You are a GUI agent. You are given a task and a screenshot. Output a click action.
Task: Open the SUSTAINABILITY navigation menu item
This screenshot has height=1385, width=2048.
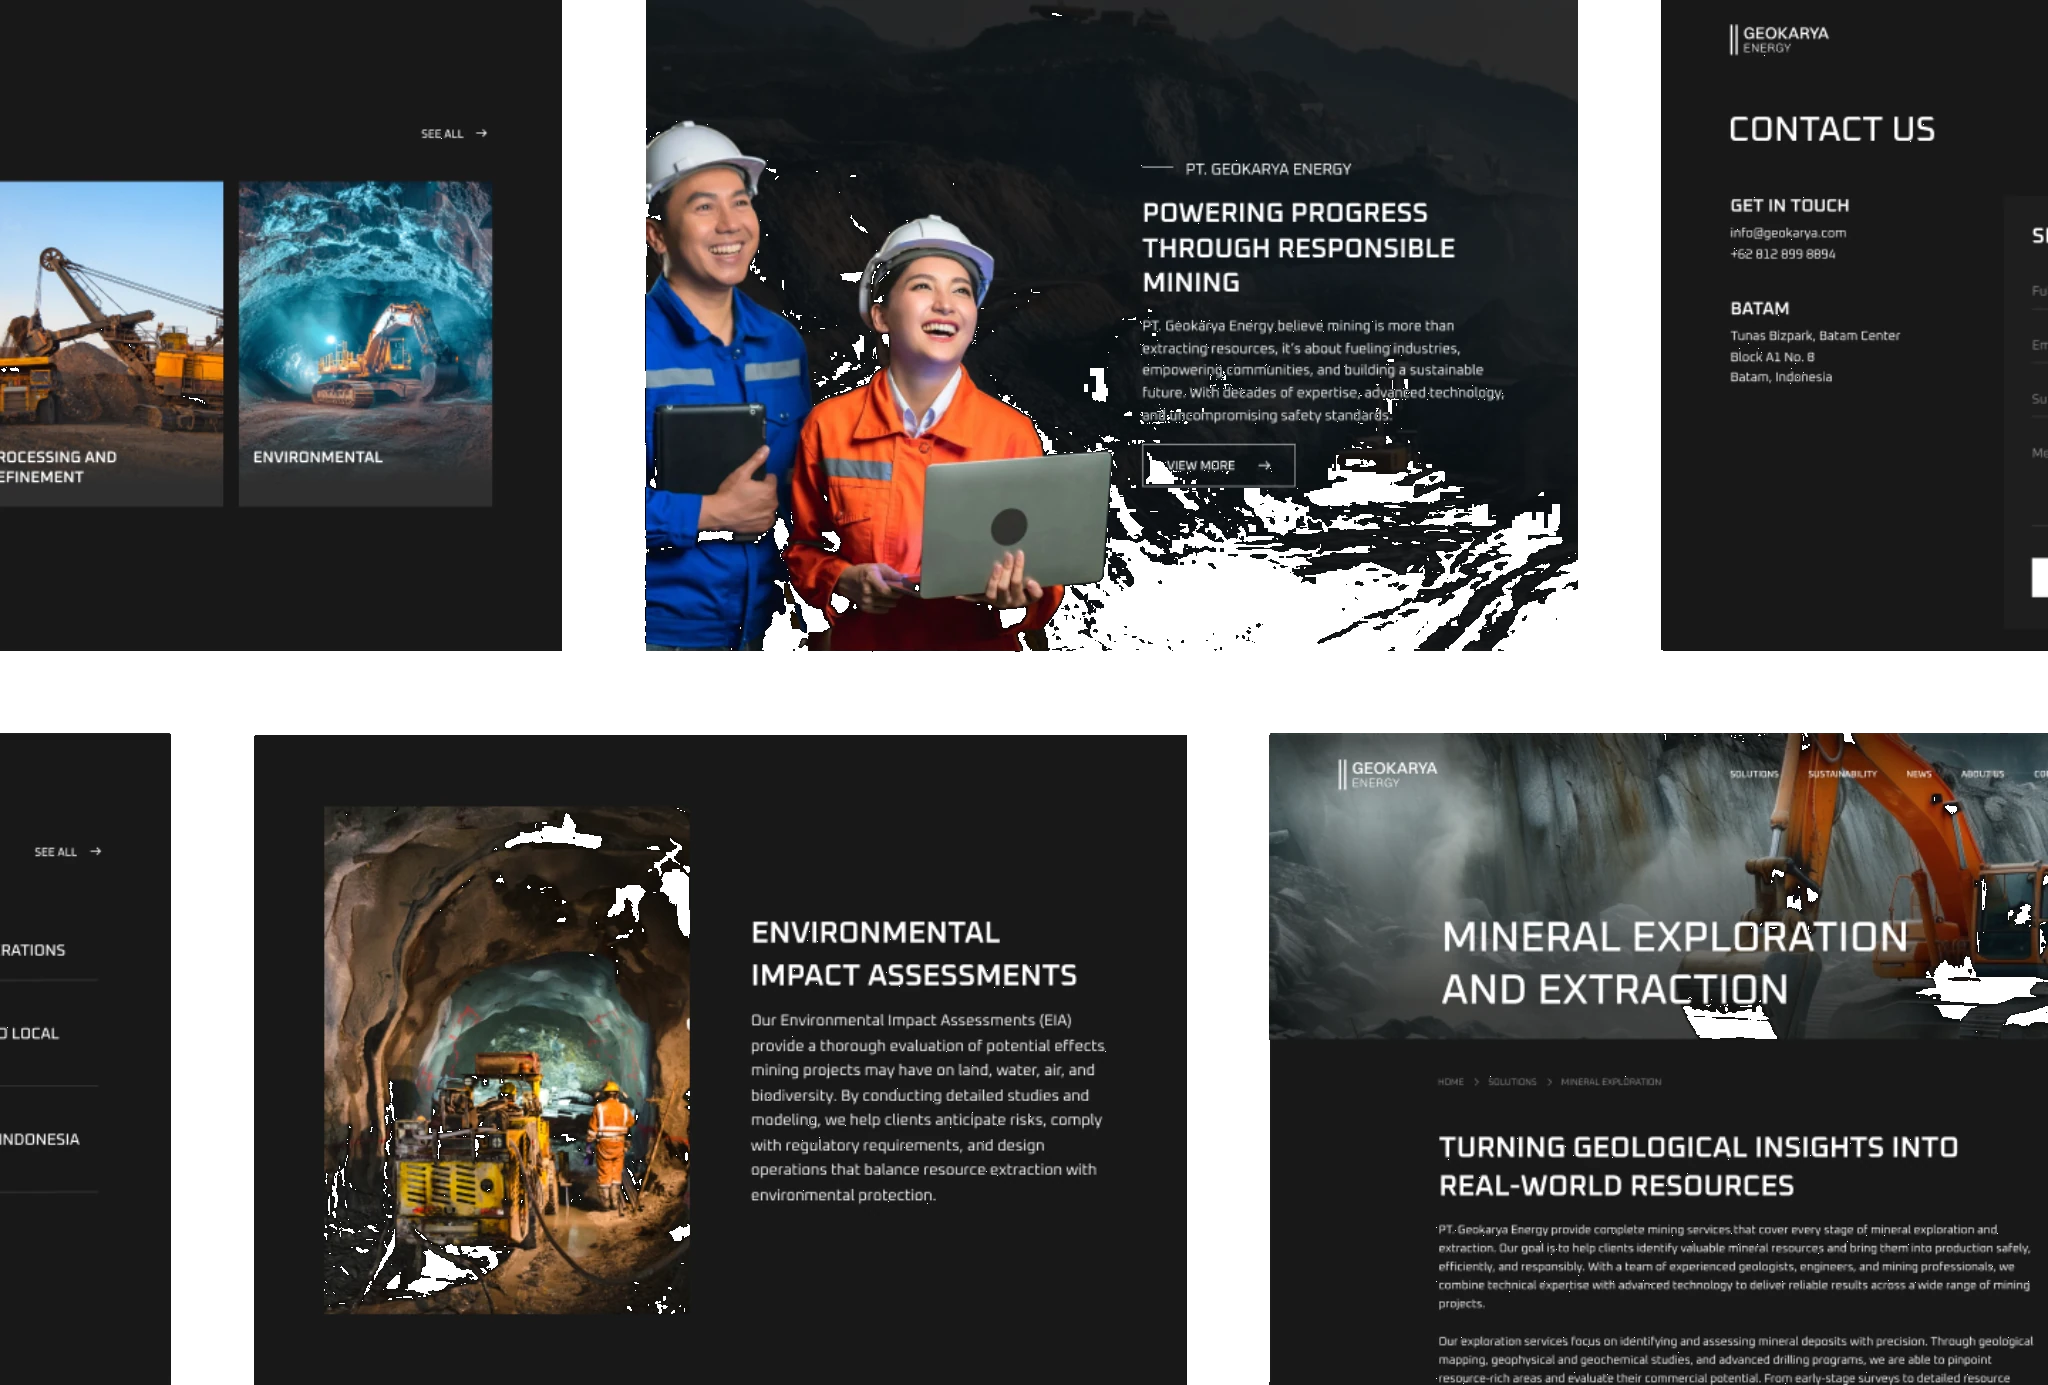click(x=1842, y=774)
